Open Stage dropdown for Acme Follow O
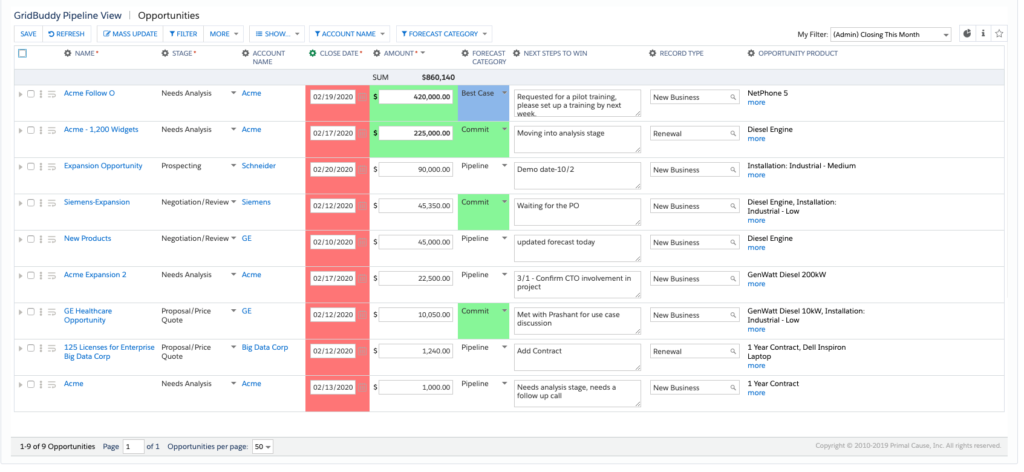 click(x=234, y=93)
